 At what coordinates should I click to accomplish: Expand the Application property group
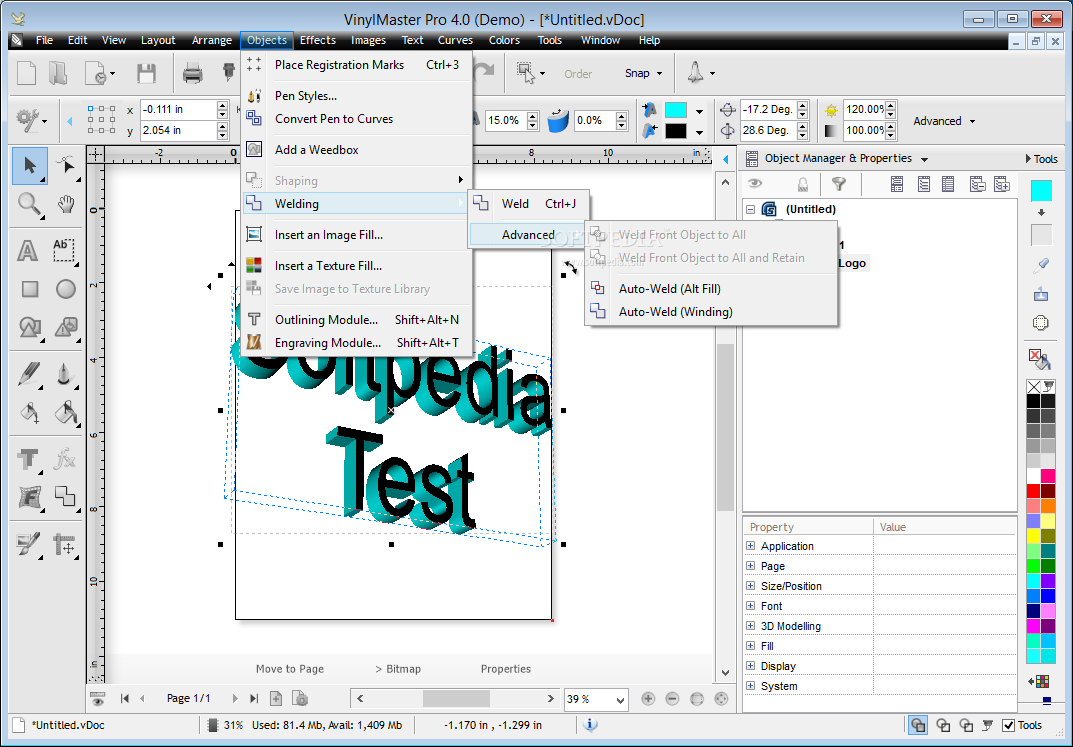(x=750, y=546)
